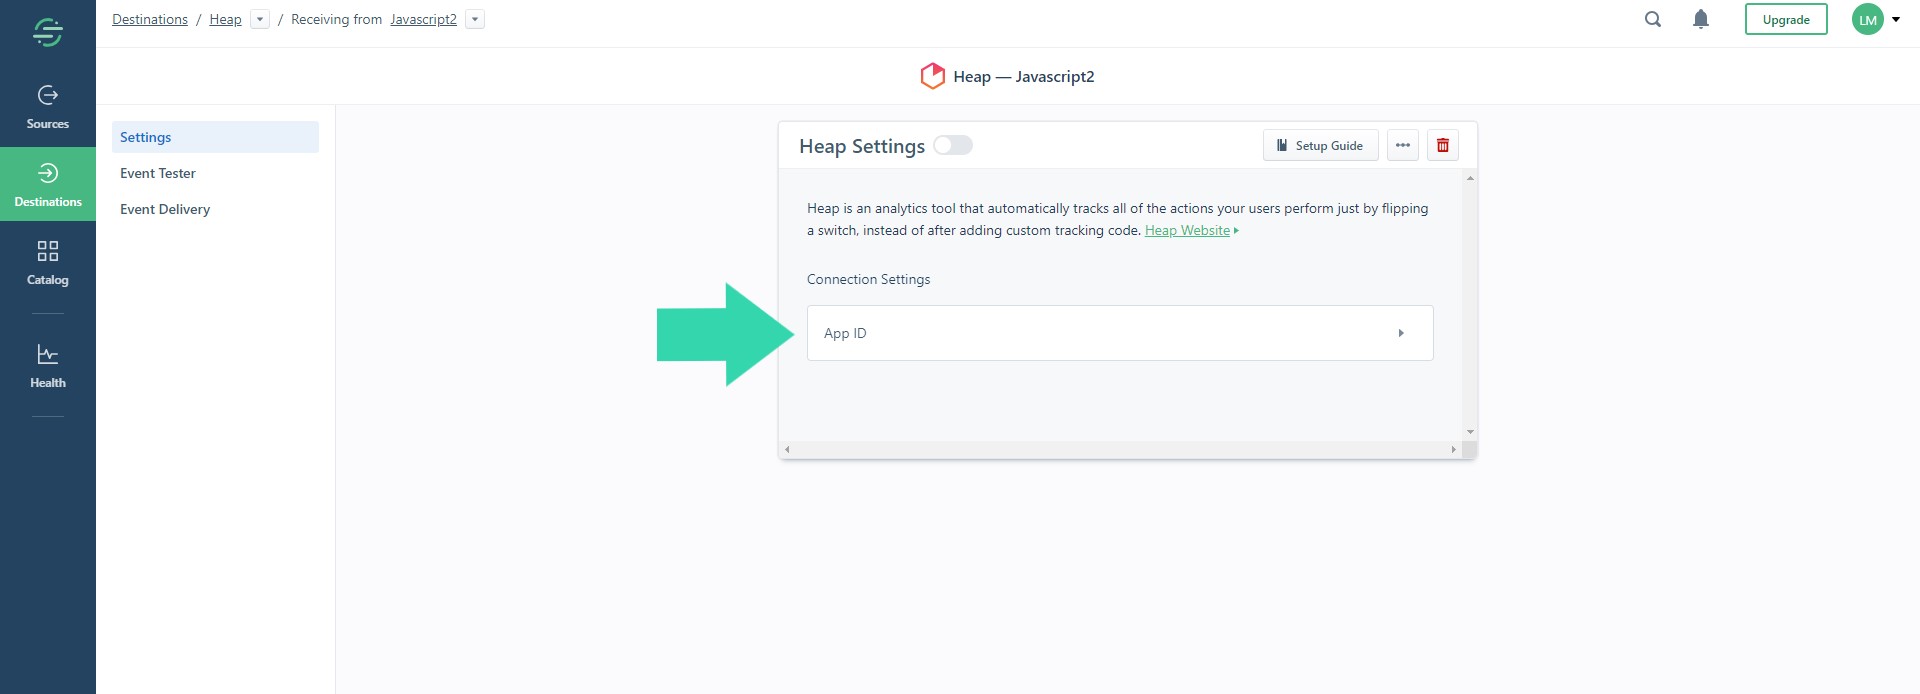Open the Catalog sidebar section
This screenshot has width=1920, height=694.
(x=47, y=263)
